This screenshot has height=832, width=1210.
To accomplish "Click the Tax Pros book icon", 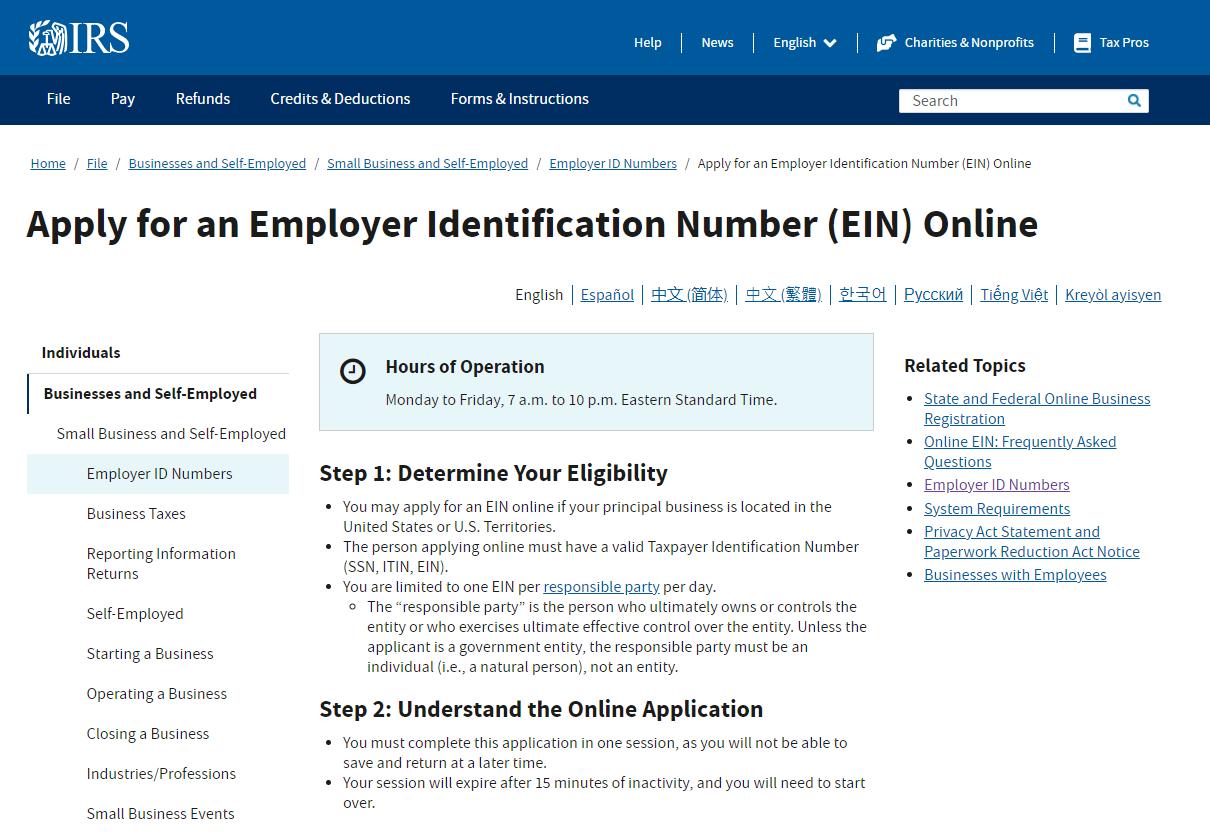I will (x=1082, y=43).
